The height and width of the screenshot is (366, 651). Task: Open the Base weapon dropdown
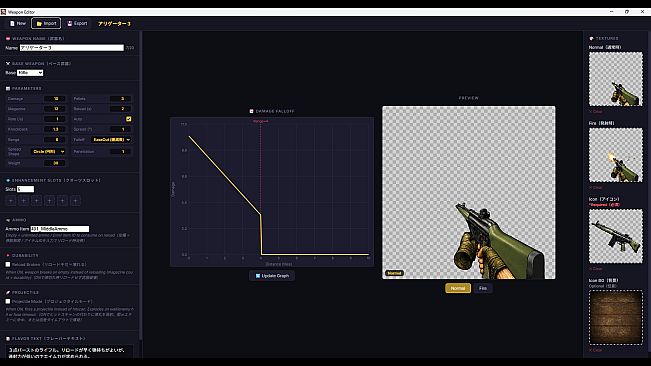click(x=30, y=73)
